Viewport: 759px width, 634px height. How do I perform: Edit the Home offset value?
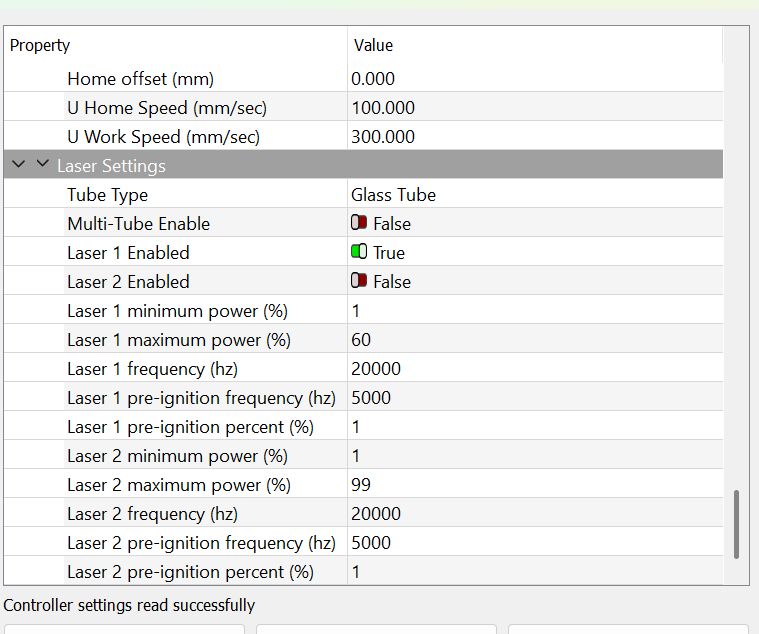point(535,78)
